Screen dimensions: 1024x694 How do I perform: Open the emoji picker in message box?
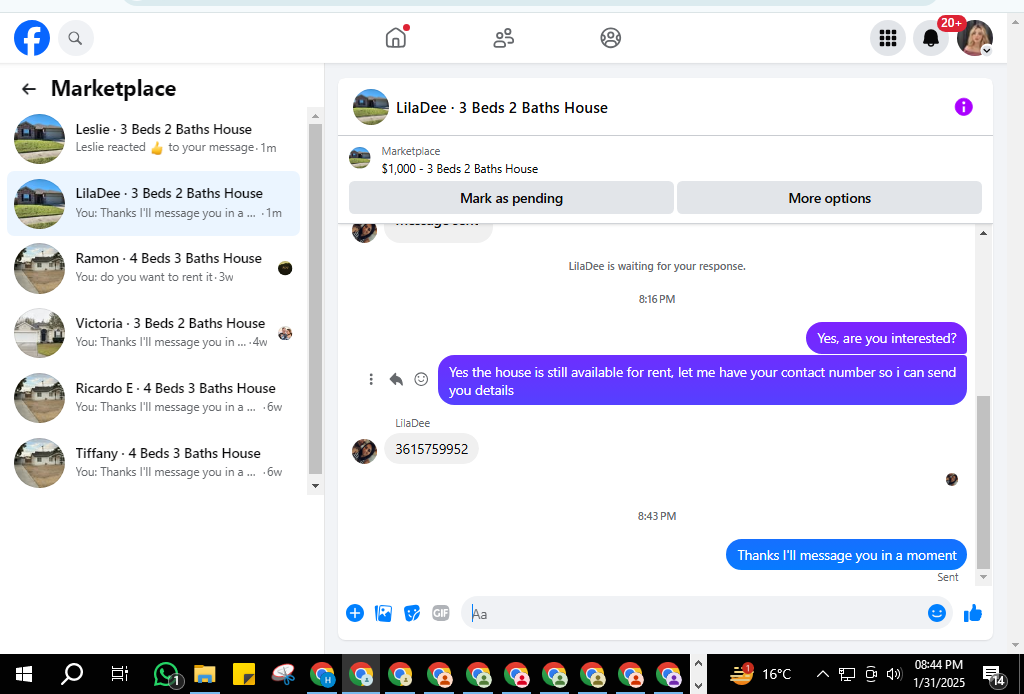pyautogui.click(x=936, y=613)
